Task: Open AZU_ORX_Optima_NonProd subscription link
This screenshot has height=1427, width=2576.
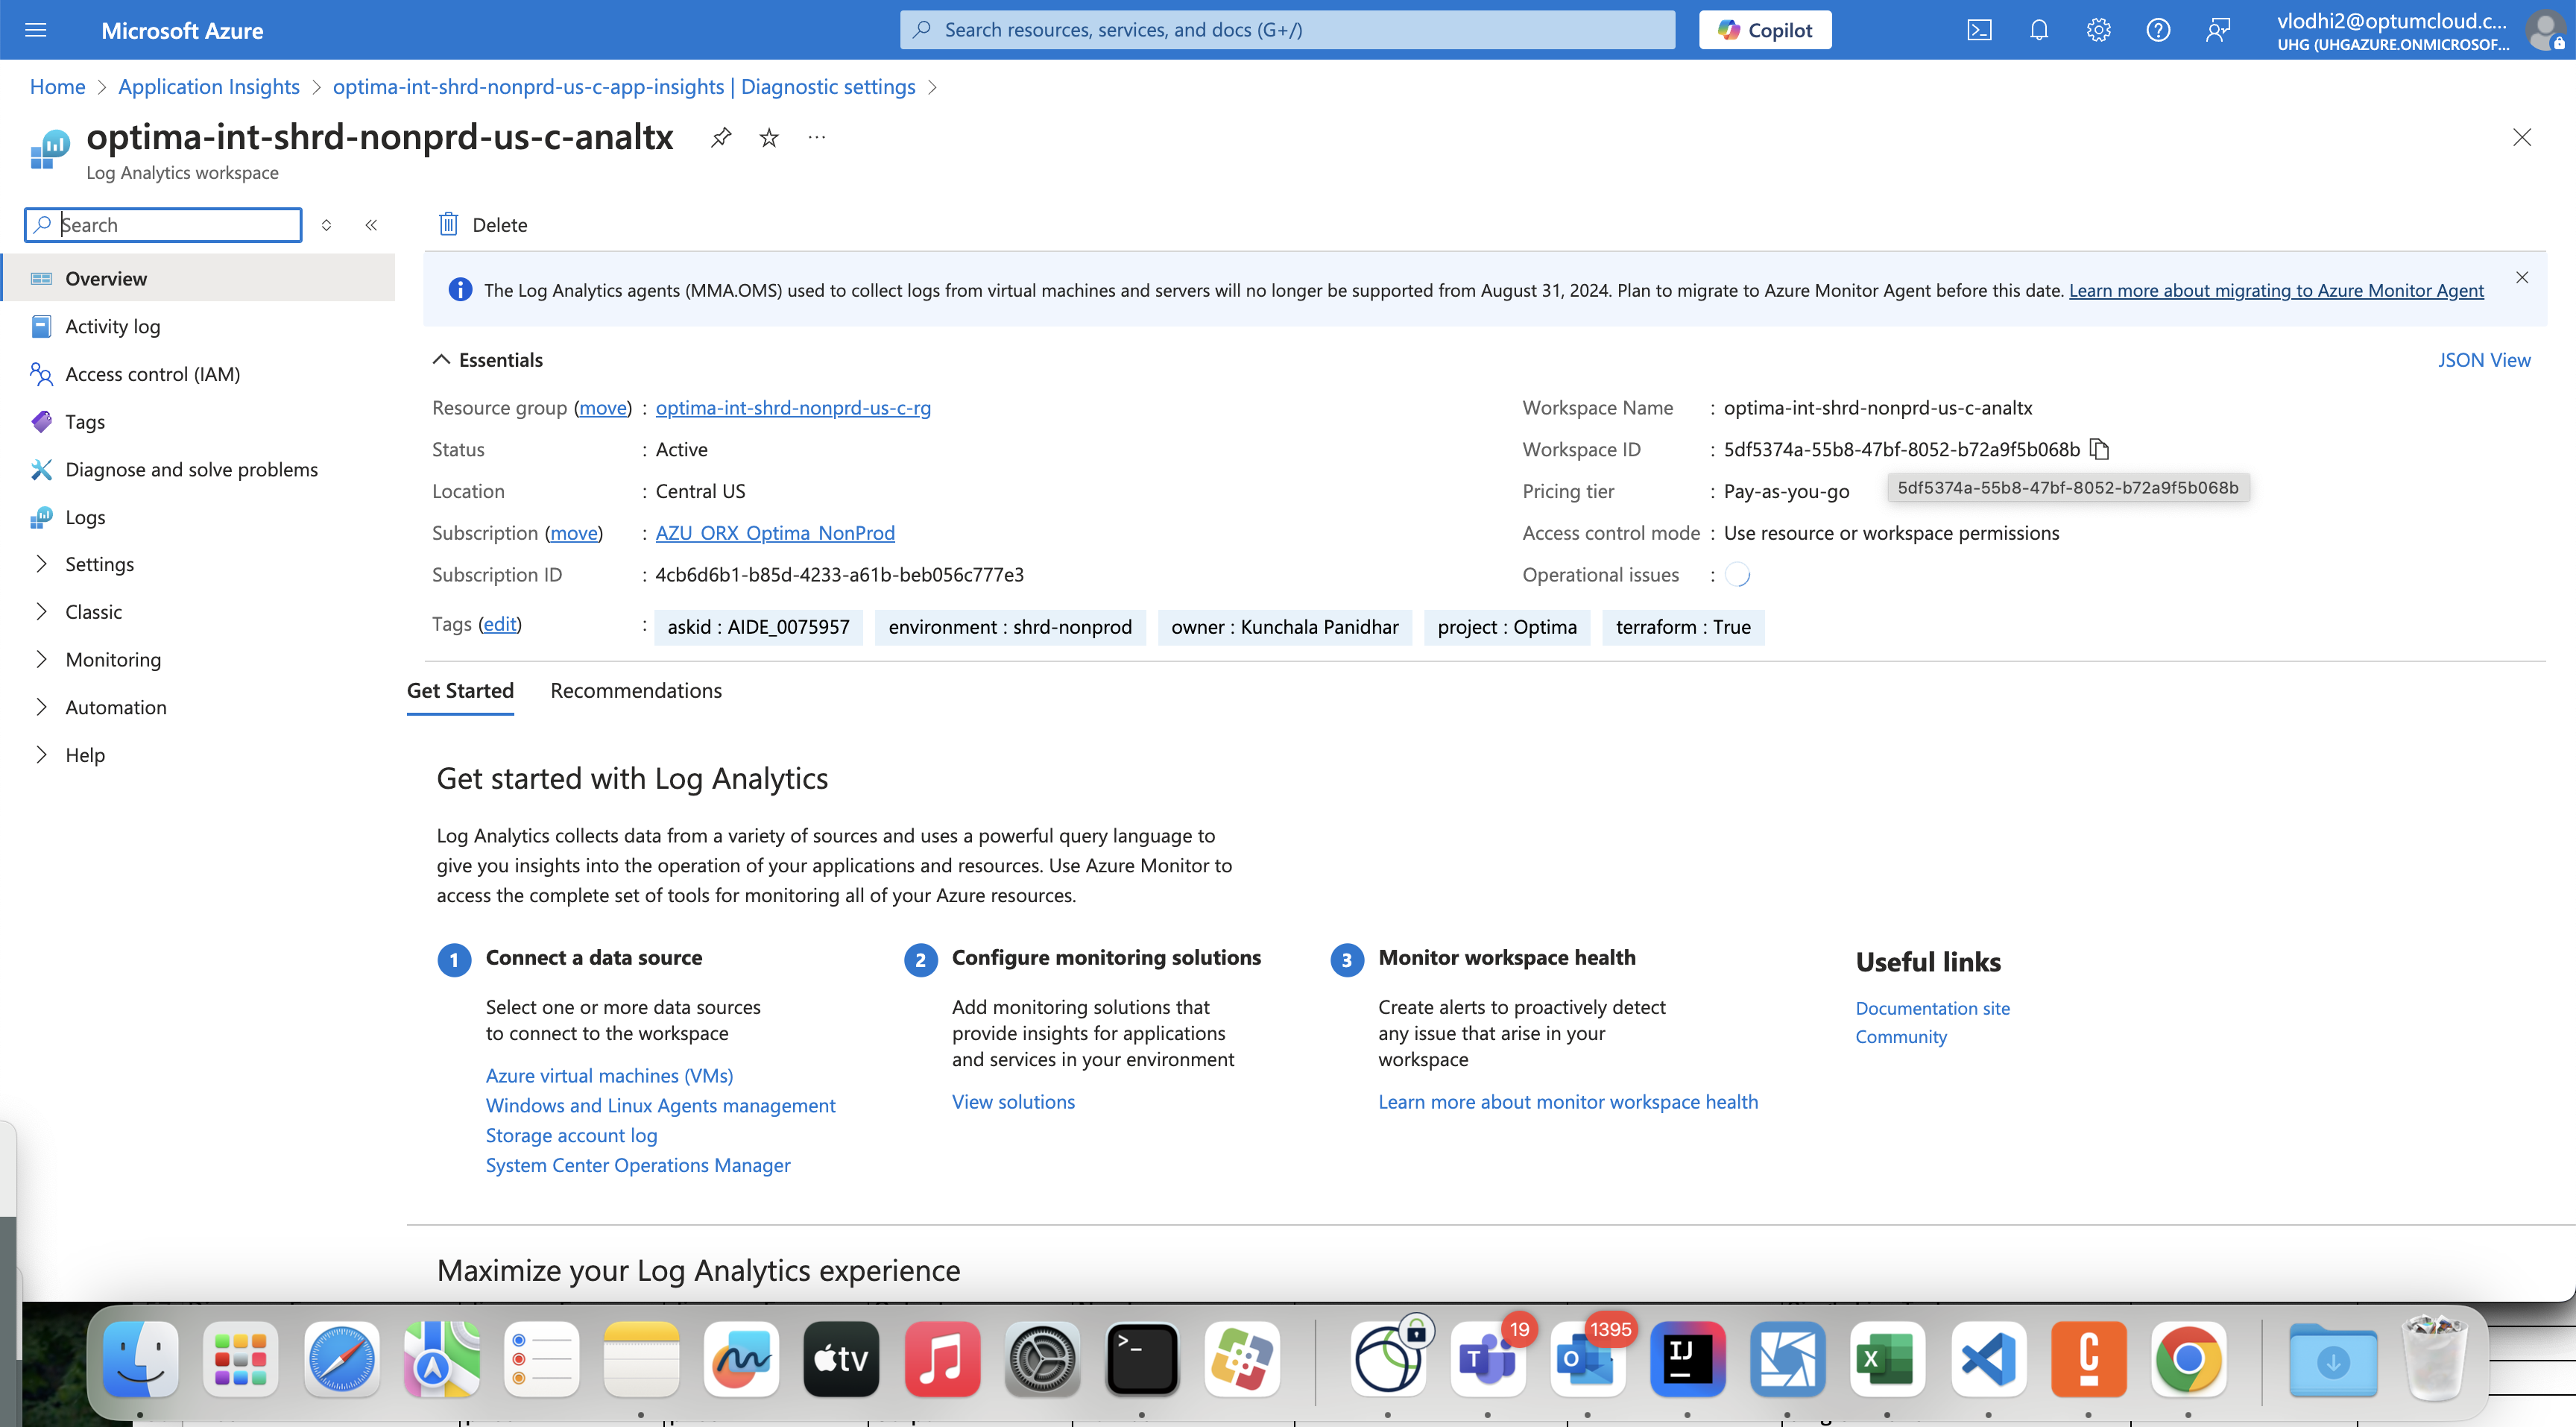Action: point(775,533)
